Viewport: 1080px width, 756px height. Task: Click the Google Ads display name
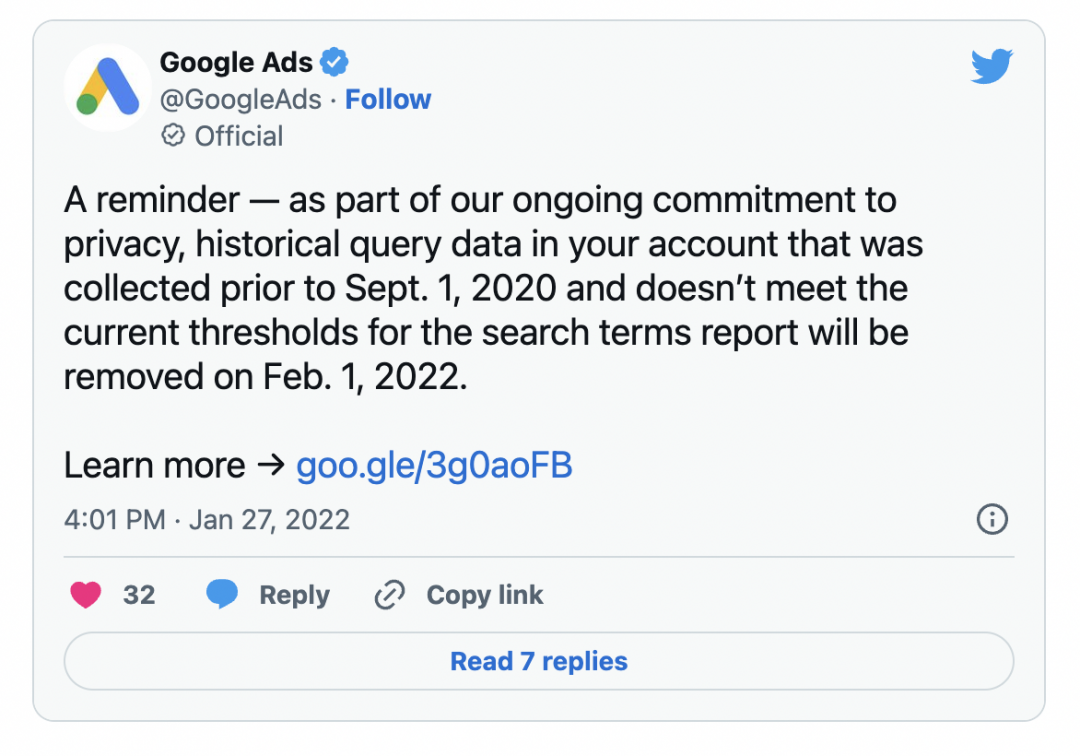tap(236, 62)
